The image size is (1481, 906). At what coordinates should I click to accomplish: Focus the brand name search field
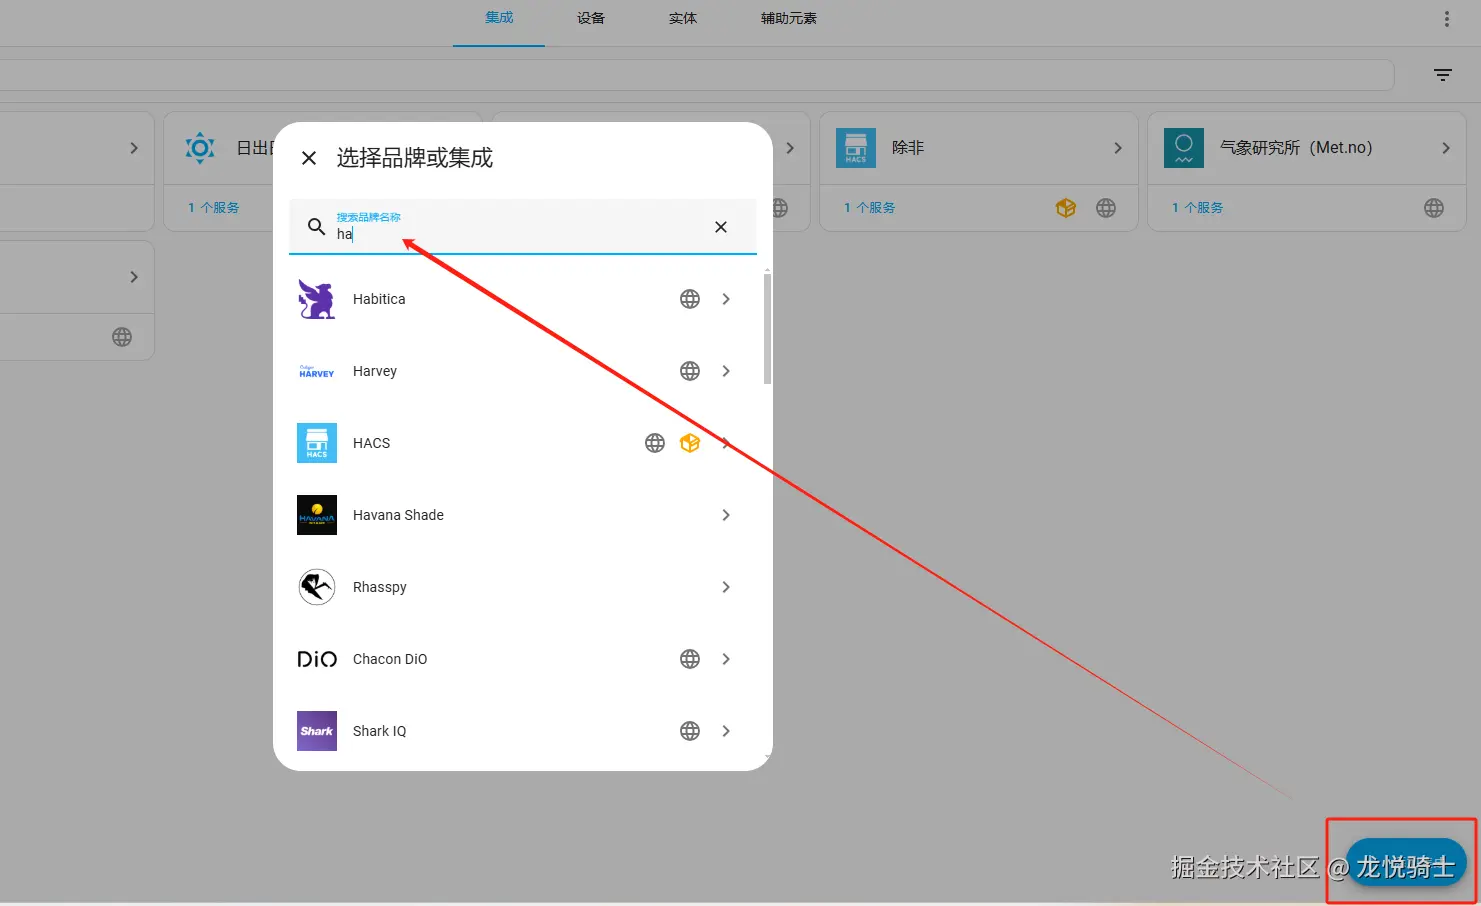(x=523, y=227)
